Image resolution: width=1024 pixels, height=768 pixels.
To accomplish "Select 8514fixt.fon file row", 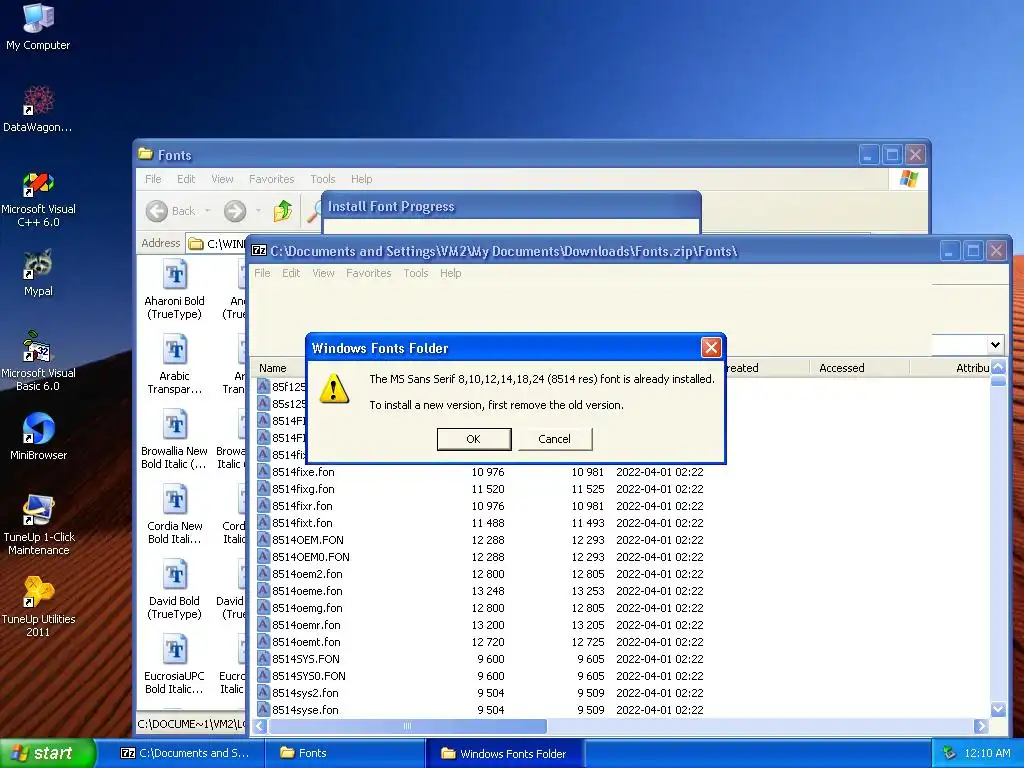I will coord(481,522).
